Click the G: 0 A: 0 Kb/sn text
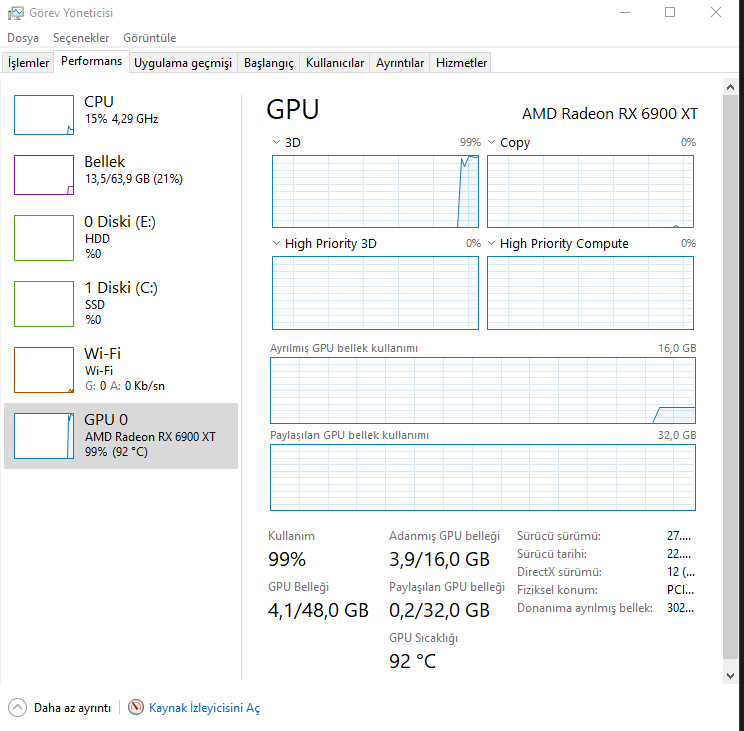The height and width of the screenshot is (731, 744). (125, 386)
